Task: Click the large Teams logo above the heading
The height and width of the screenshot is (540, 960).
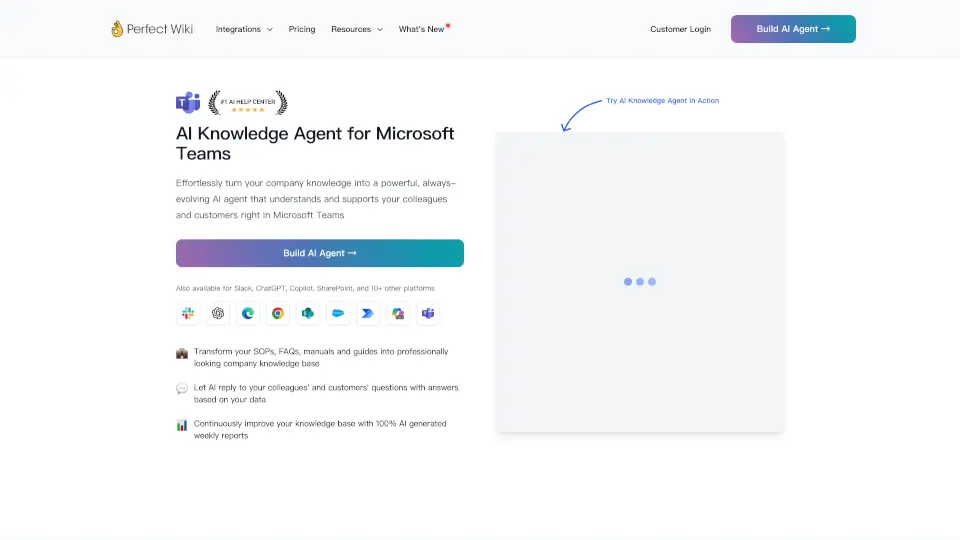Action: tap(188, 103)
